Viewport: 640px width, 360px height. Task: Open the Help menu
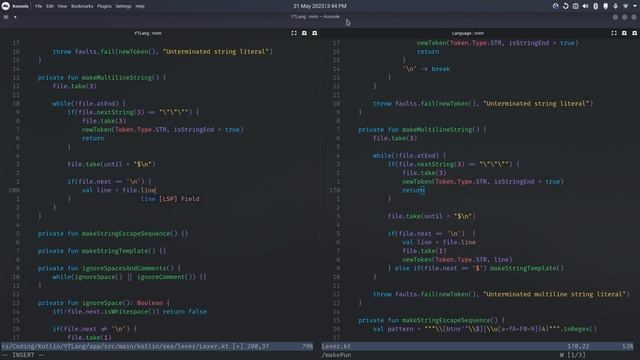click(140, 6)
